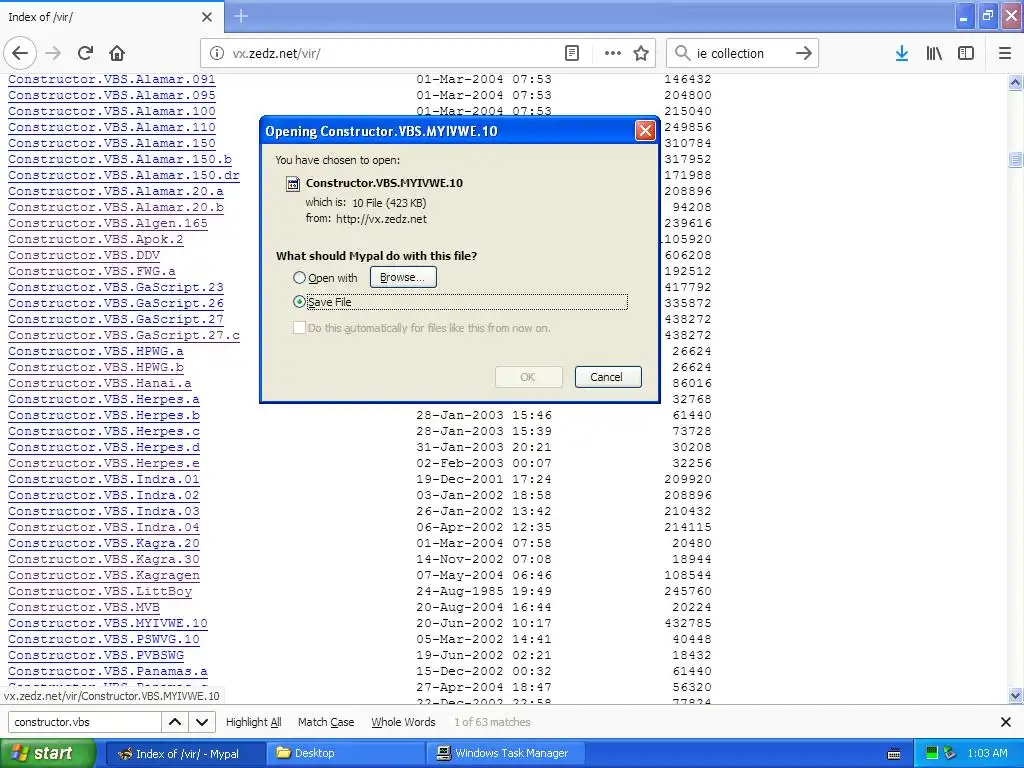Bookmark this page with the star icon
The image size is (1024, 768).
pos(641,53)
